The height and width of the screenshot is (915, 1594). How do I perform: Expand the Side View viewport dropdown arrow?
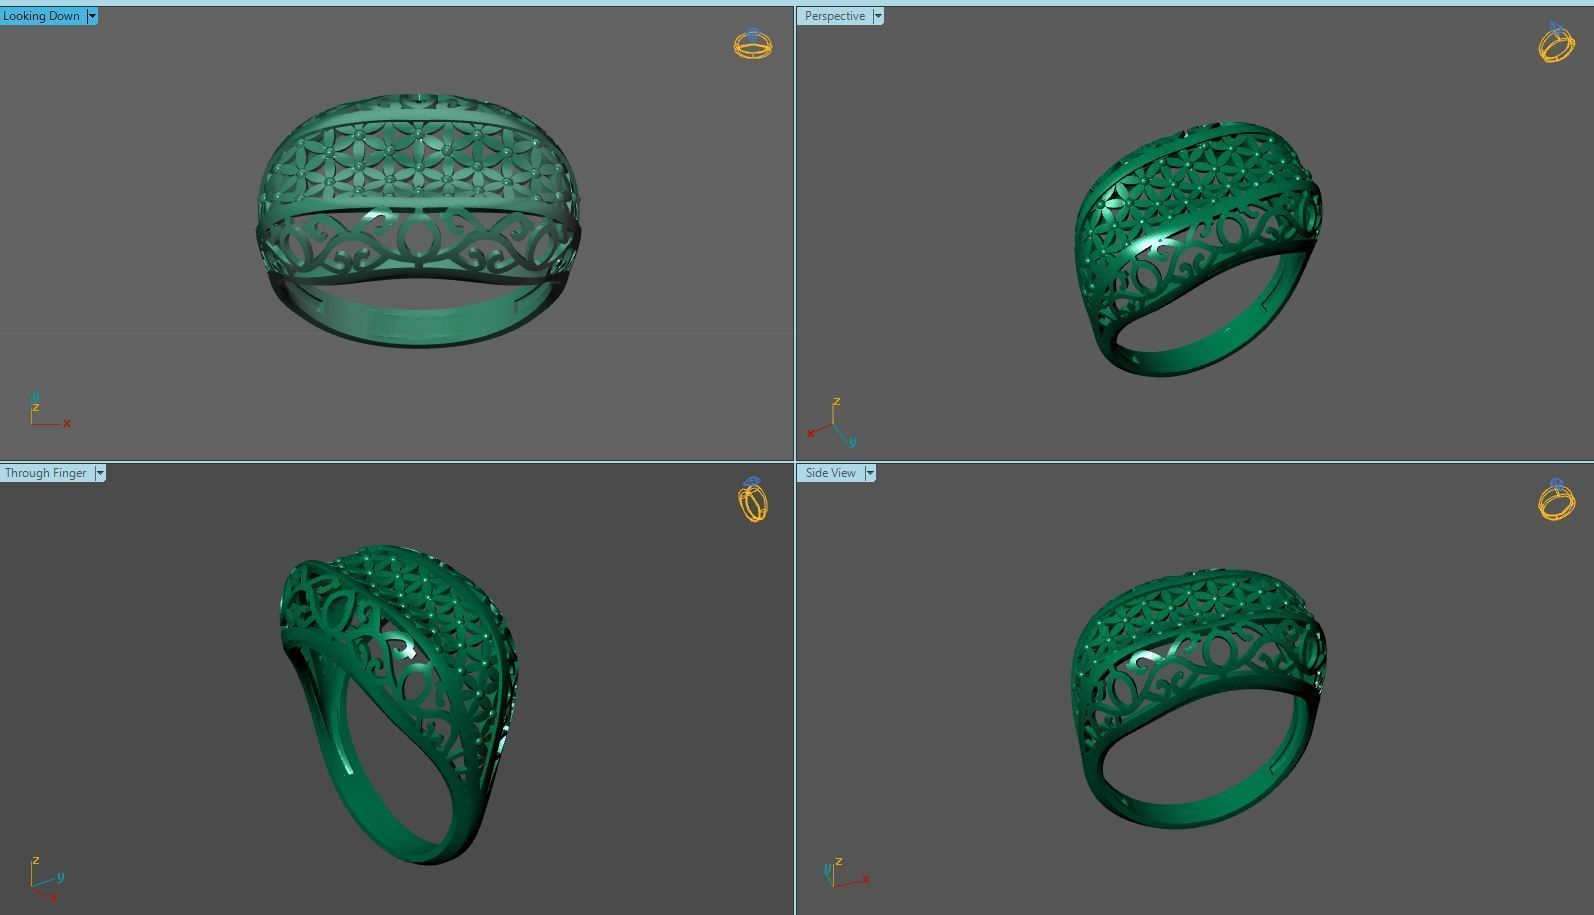click(870, 473)
